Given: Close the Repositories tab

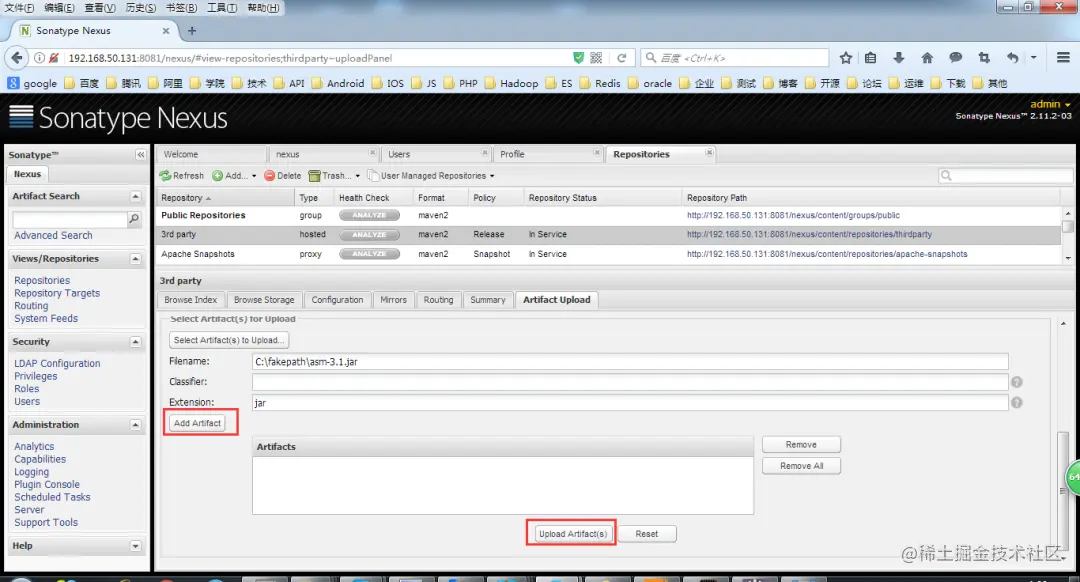Looking at the screenshot, I should (x=709, y=153).
